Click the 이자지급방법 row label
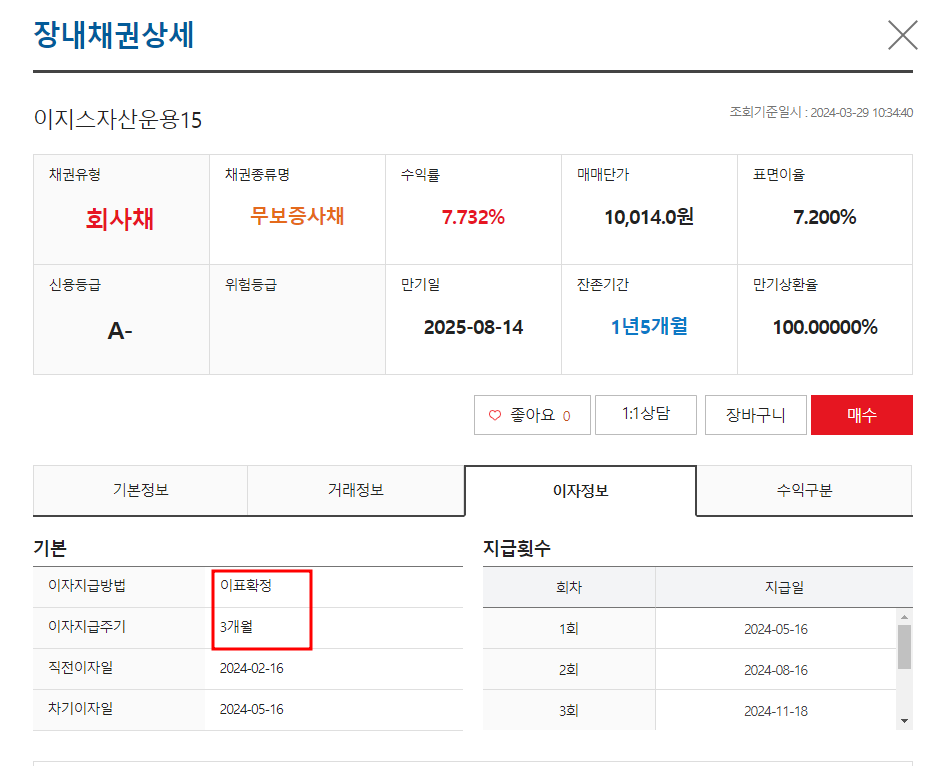The width and height of the screenshot is (928, 766). (87, 585)
